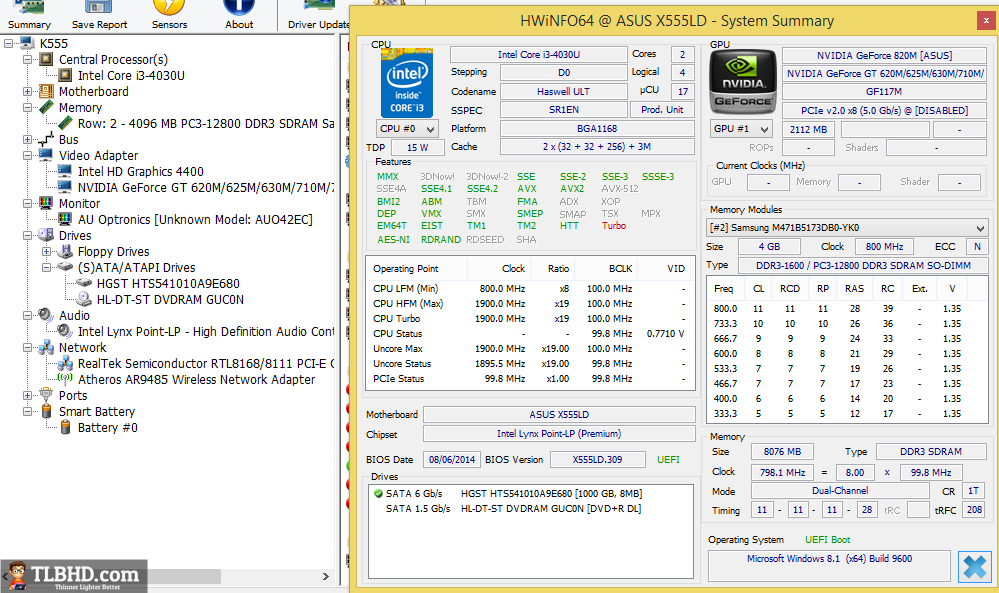Open the Samsung memory module dropdown
Screen dimensions: 999x593
tap(847, 227)
